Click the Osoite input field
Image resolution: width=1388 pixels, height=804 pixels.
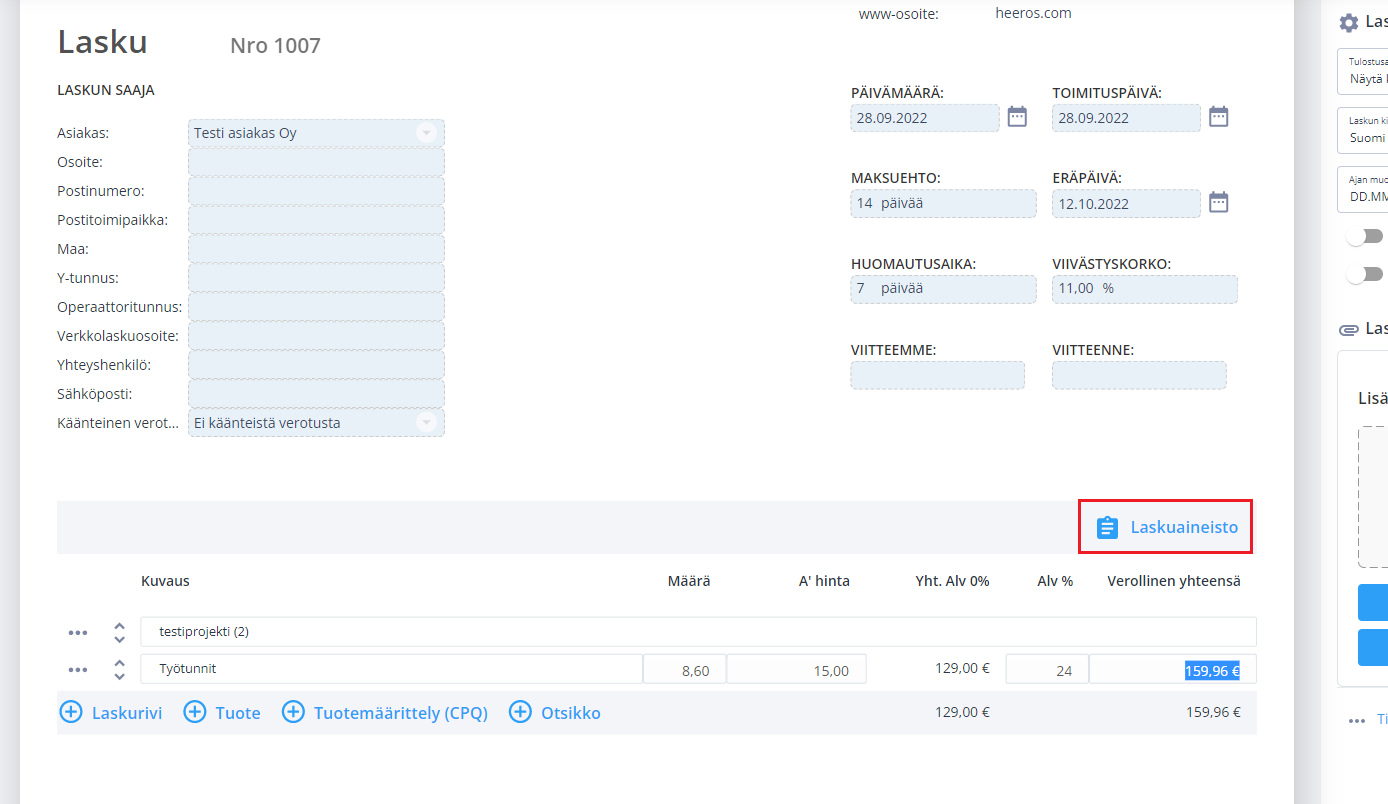click(x=316, y=162)
